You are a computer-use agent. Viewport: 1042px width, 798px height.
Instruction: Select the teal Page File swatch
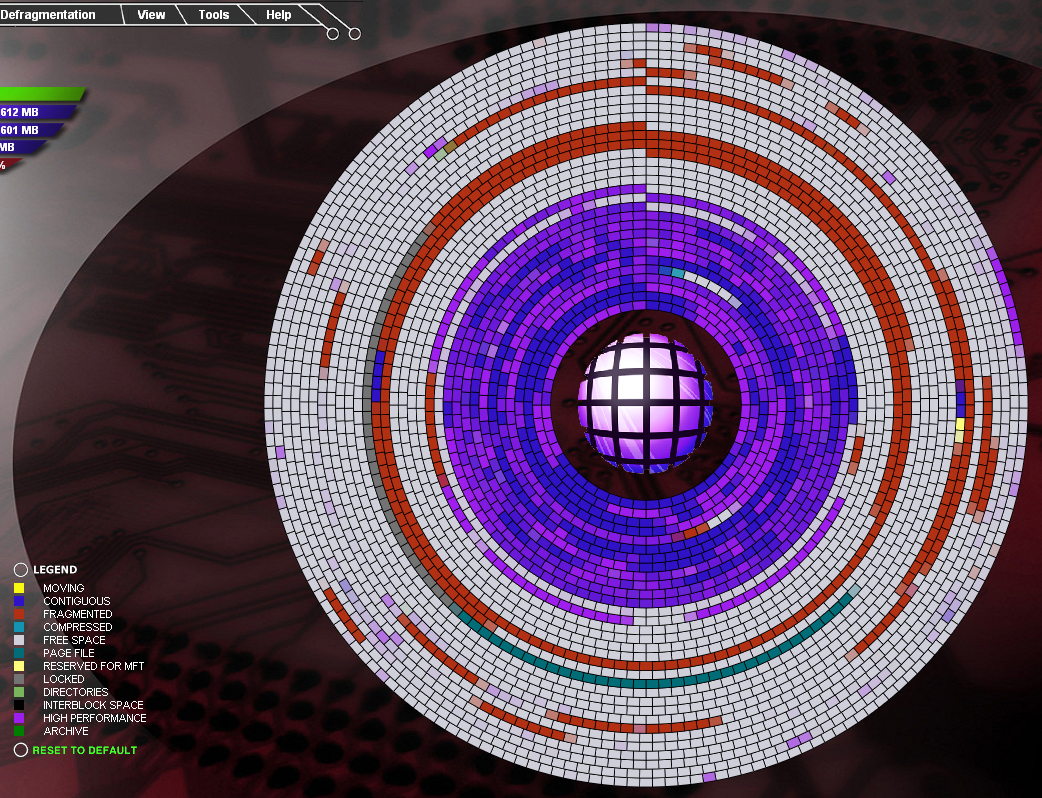pos(19,653)
